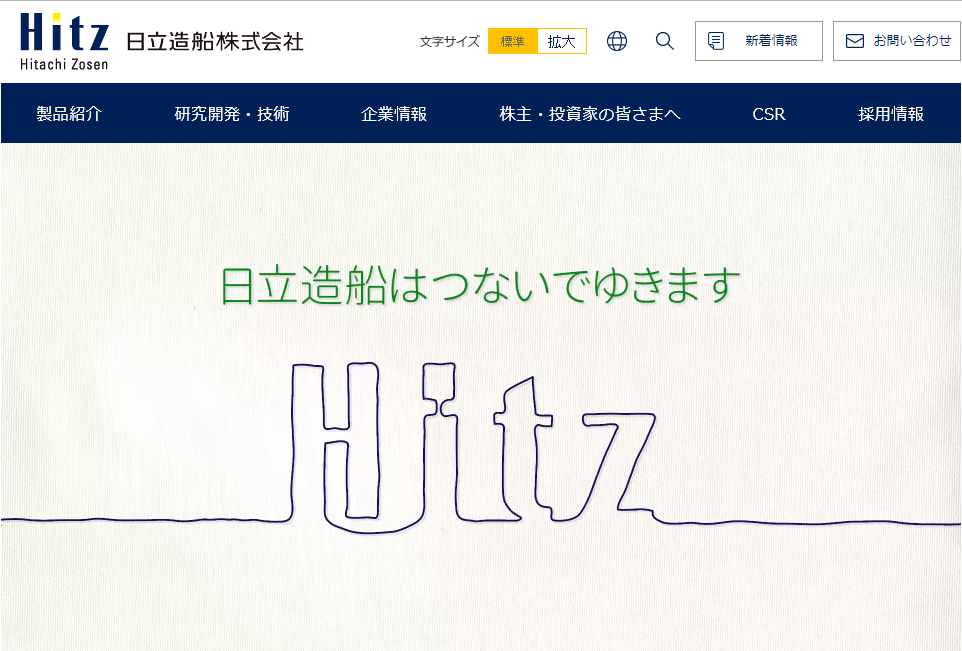
Task: Open the search magnifier icon
Action: (x=664, y=41)
